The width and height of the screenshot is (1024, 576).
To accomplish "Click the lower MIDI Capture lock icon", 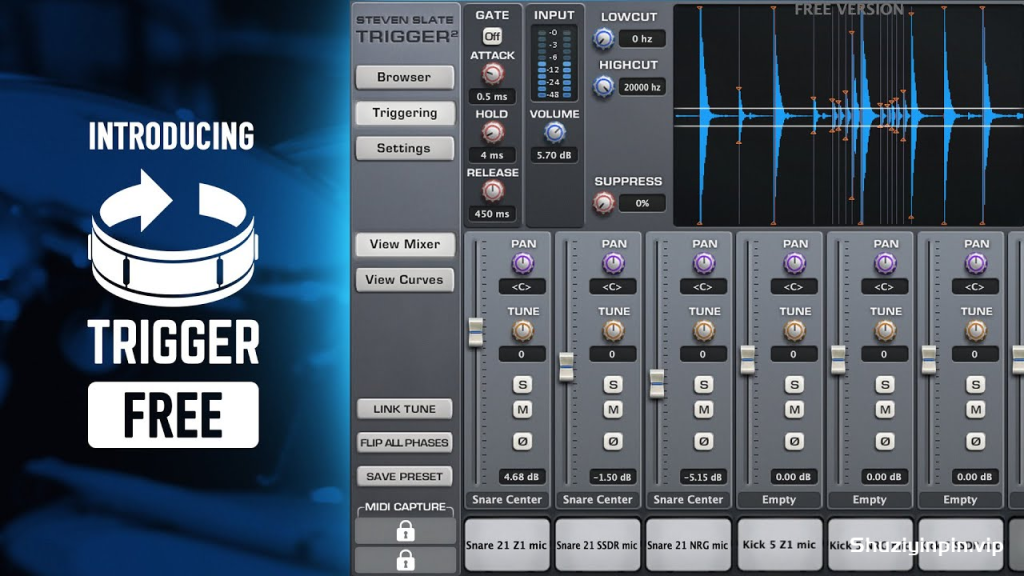I will [406, 560].
